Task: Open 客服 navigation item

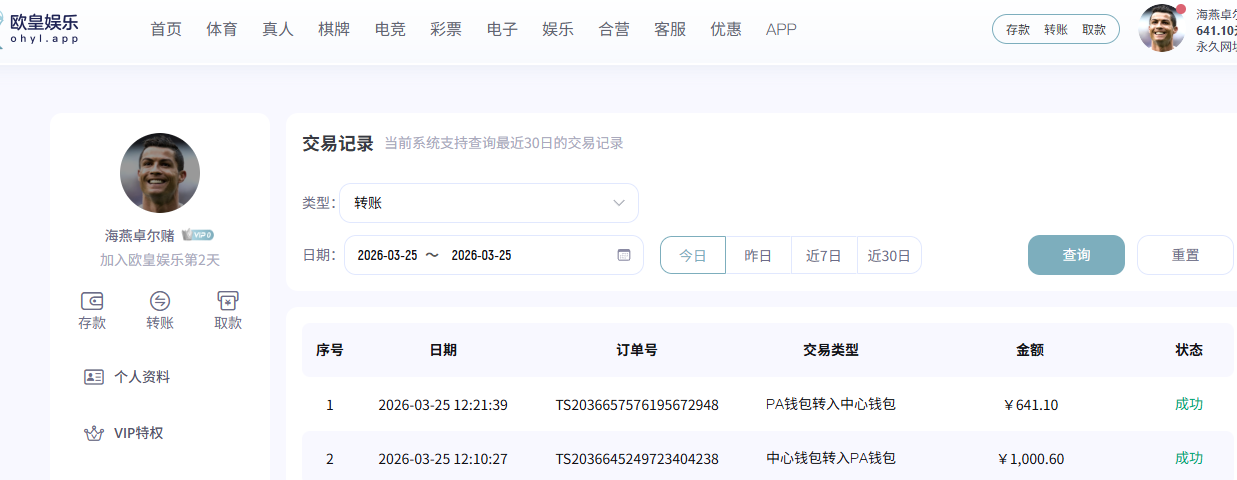Action: point(670,29)
